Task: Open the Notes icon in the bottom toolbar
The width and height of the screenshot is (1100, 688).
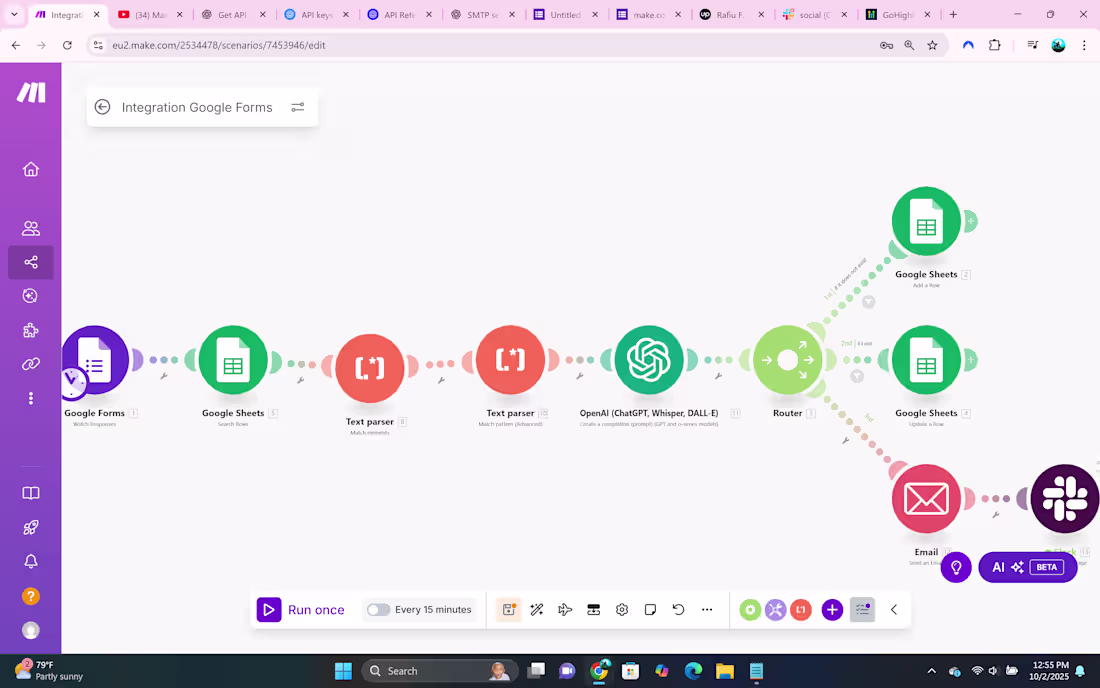Action: tap(650, 609)
